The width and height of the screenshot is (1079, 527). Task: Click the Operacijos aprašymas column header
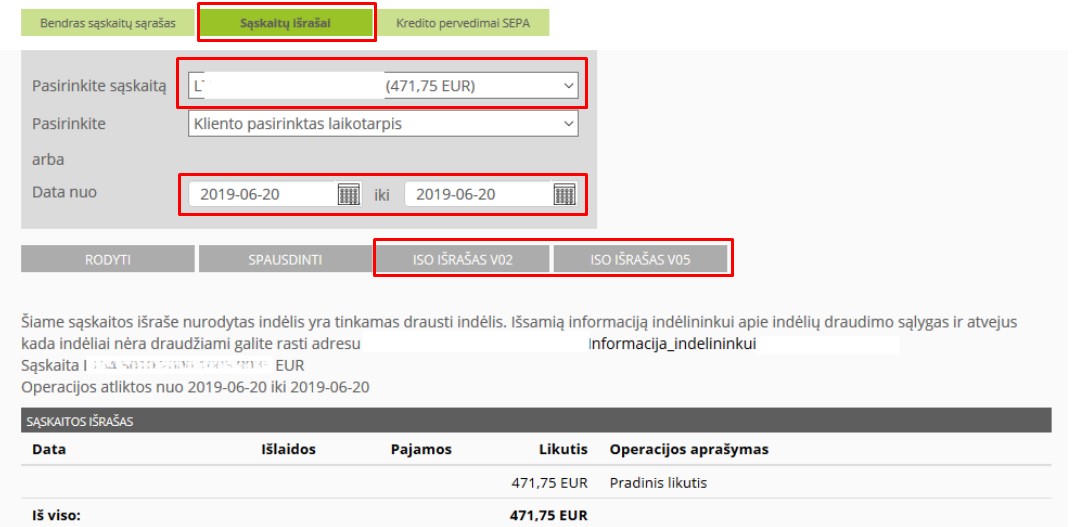pyautogui.click(x=688, y=450)
